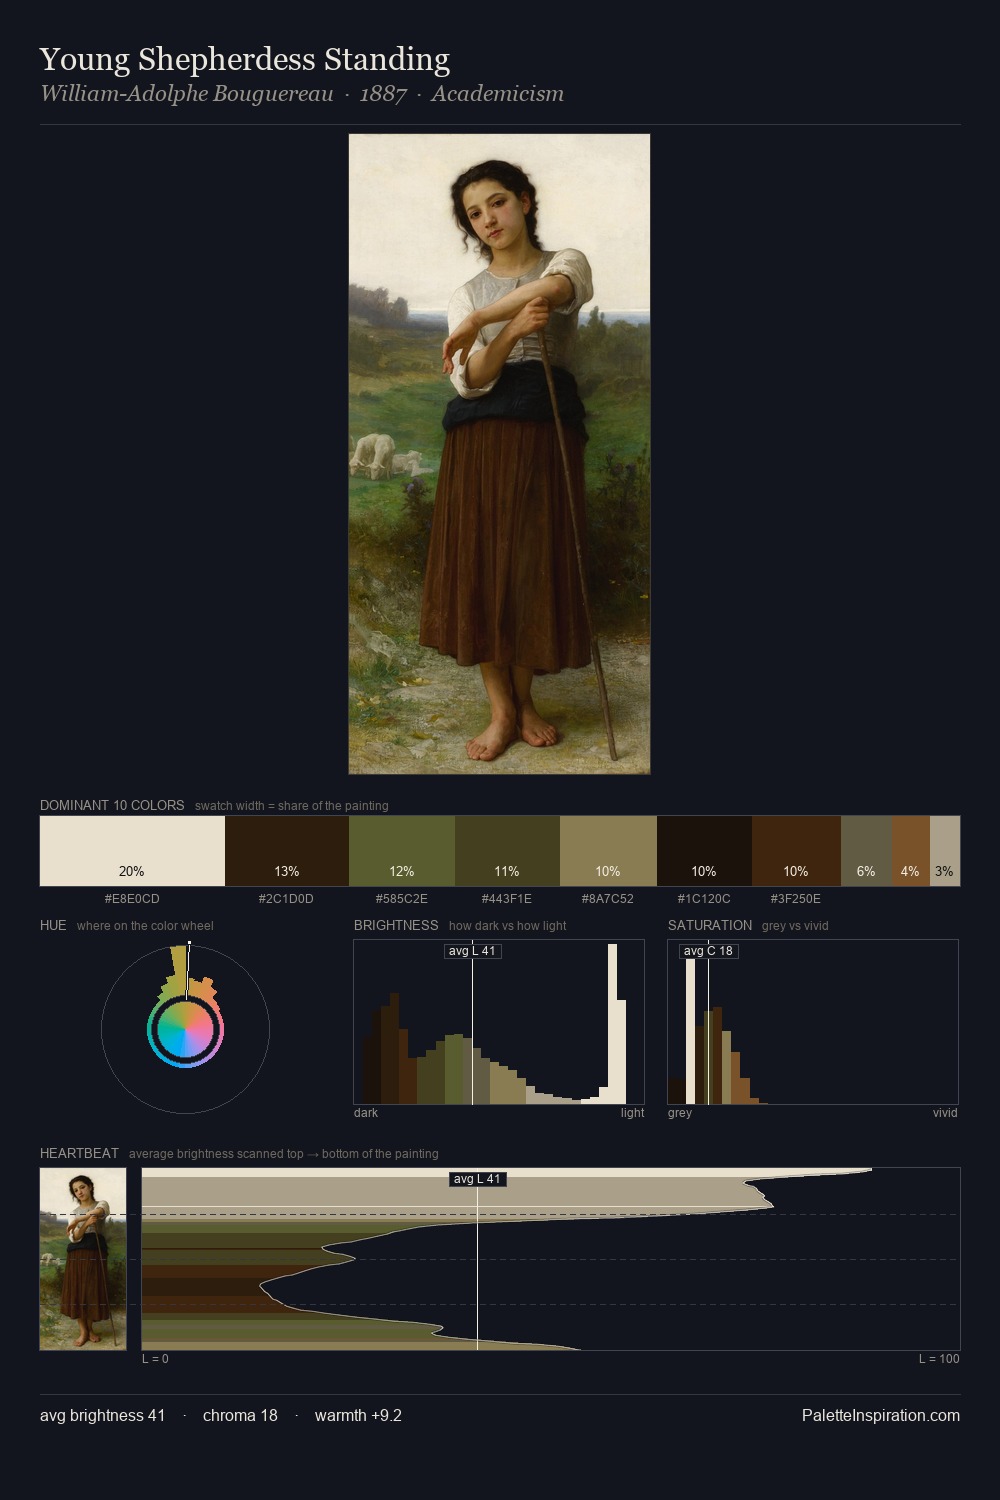Click the year 1887 in subtitle

(383, 94)
